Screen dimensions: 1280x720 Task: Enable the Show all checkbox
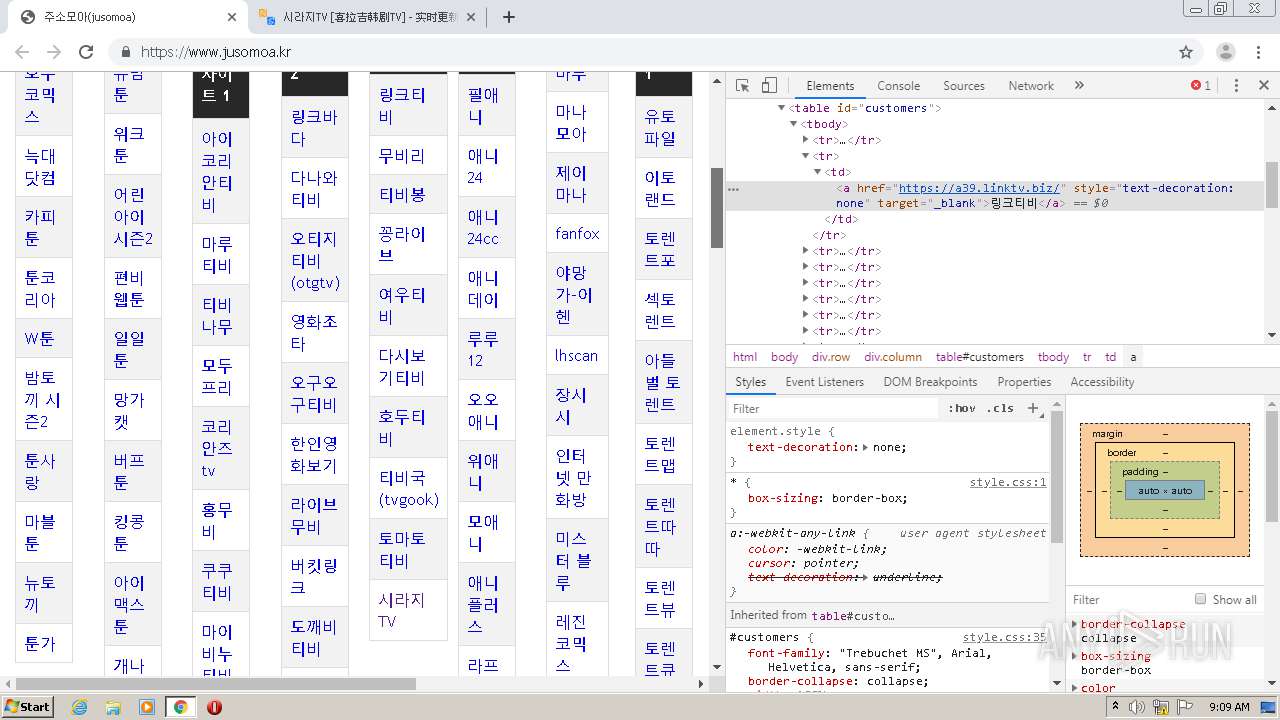(1200, 599)
